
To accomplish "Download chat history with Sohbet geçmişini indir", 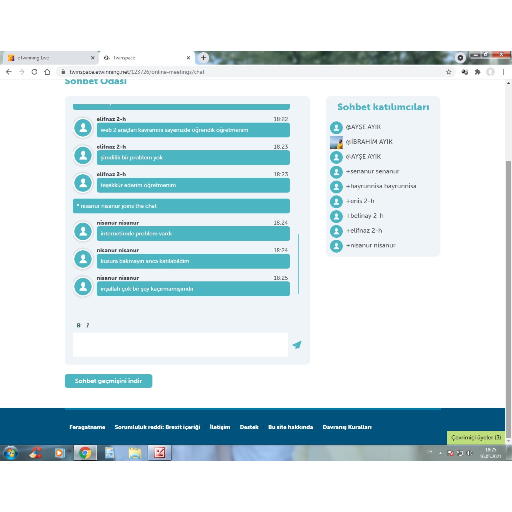I will click(108, 381).
